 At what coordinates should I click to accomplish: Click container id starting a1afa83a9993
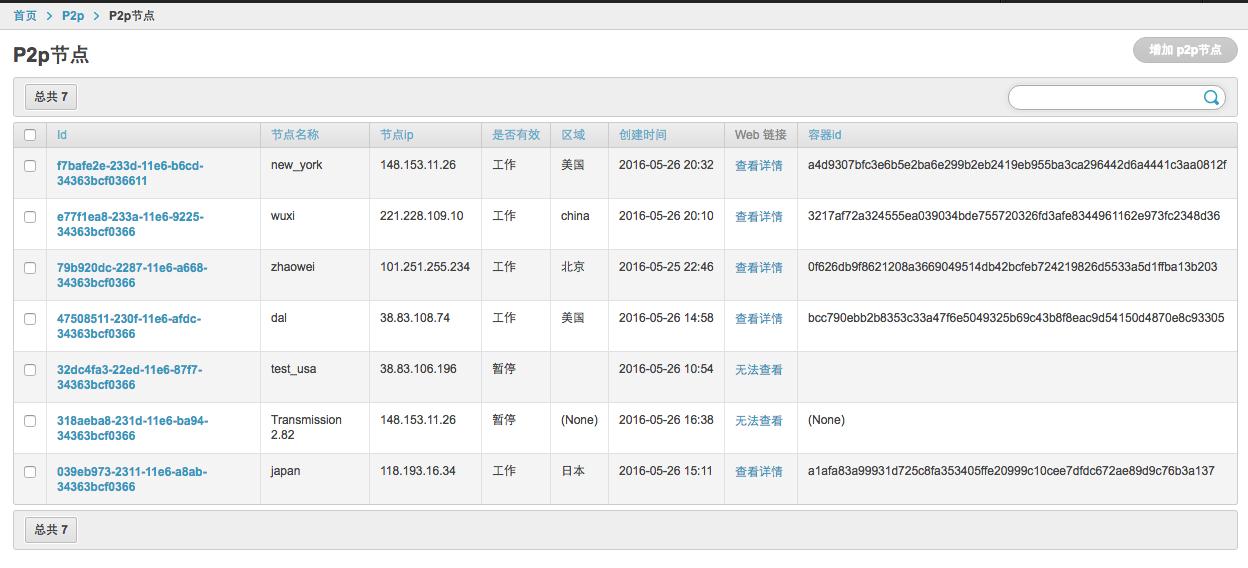1011,471
